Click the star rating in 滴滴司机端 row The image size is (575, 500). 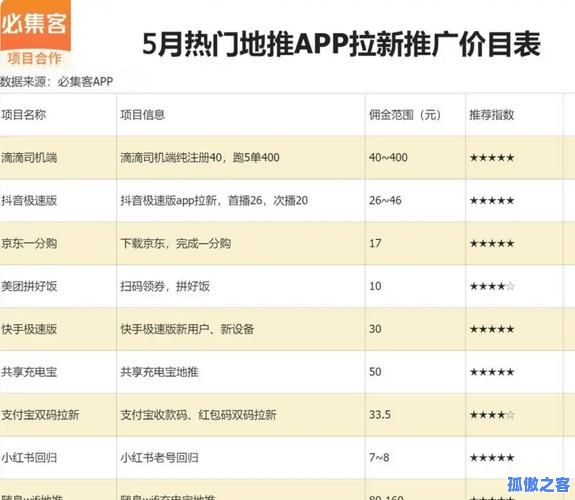point(492,158)
